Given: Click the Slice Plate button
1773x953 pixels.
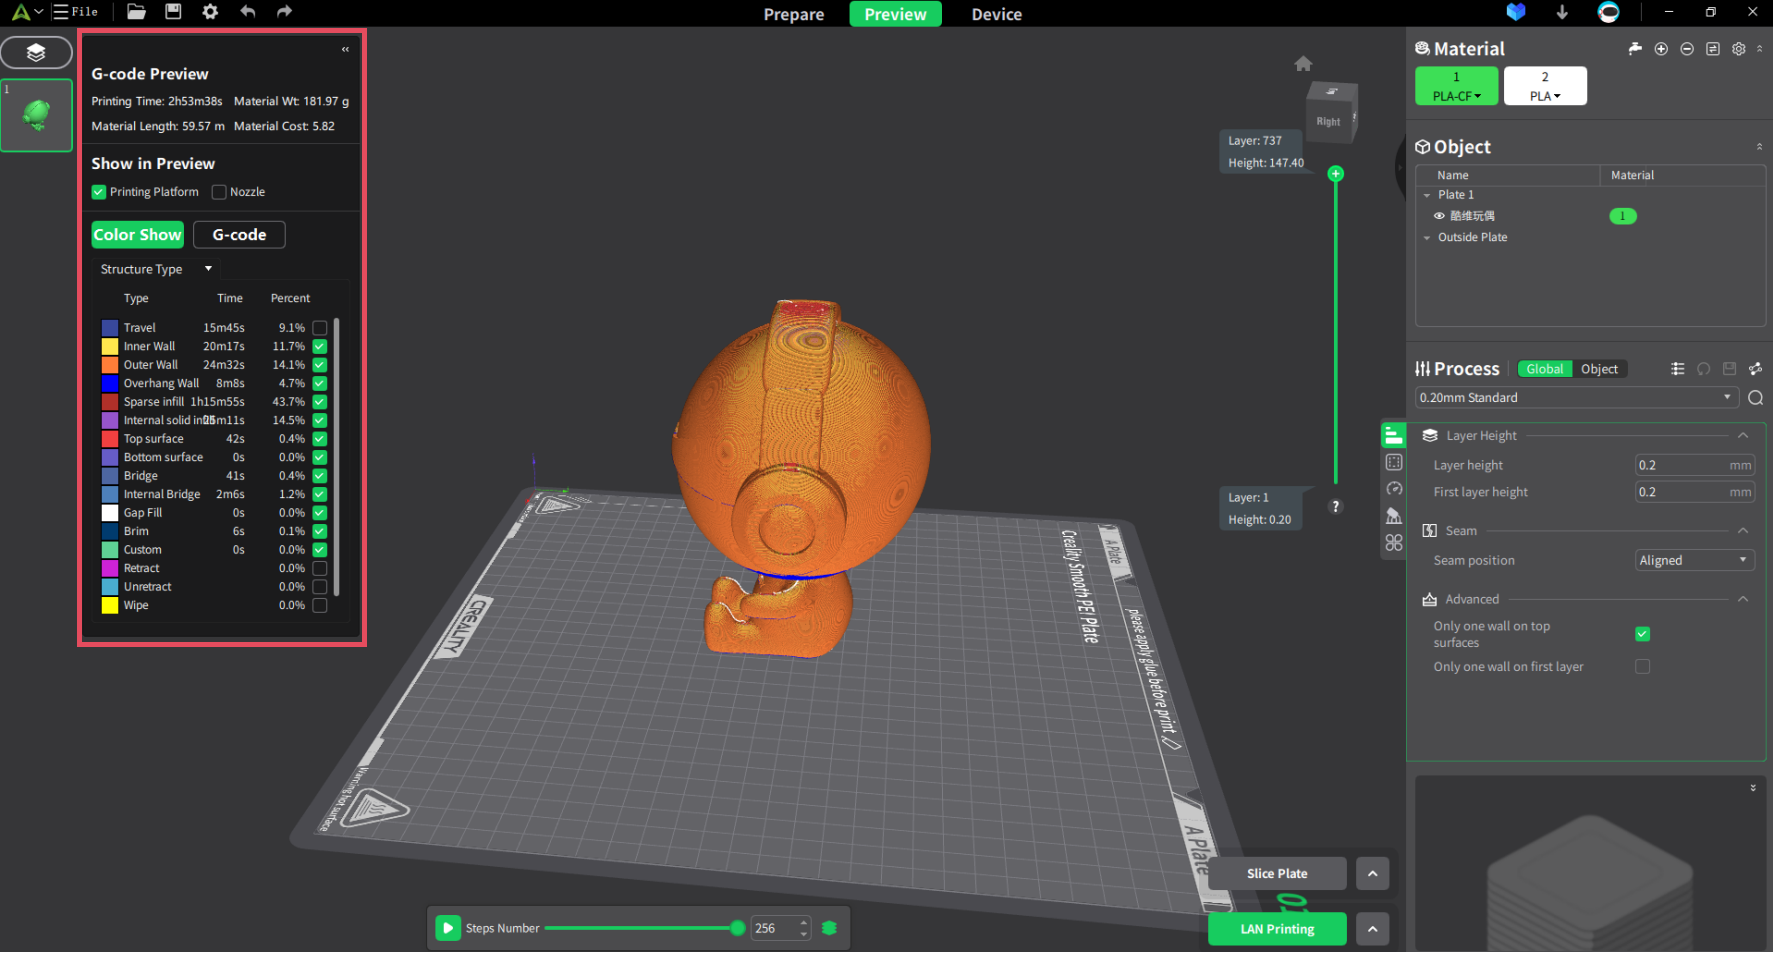Looking at the screenshot, I should (1277, 873).
